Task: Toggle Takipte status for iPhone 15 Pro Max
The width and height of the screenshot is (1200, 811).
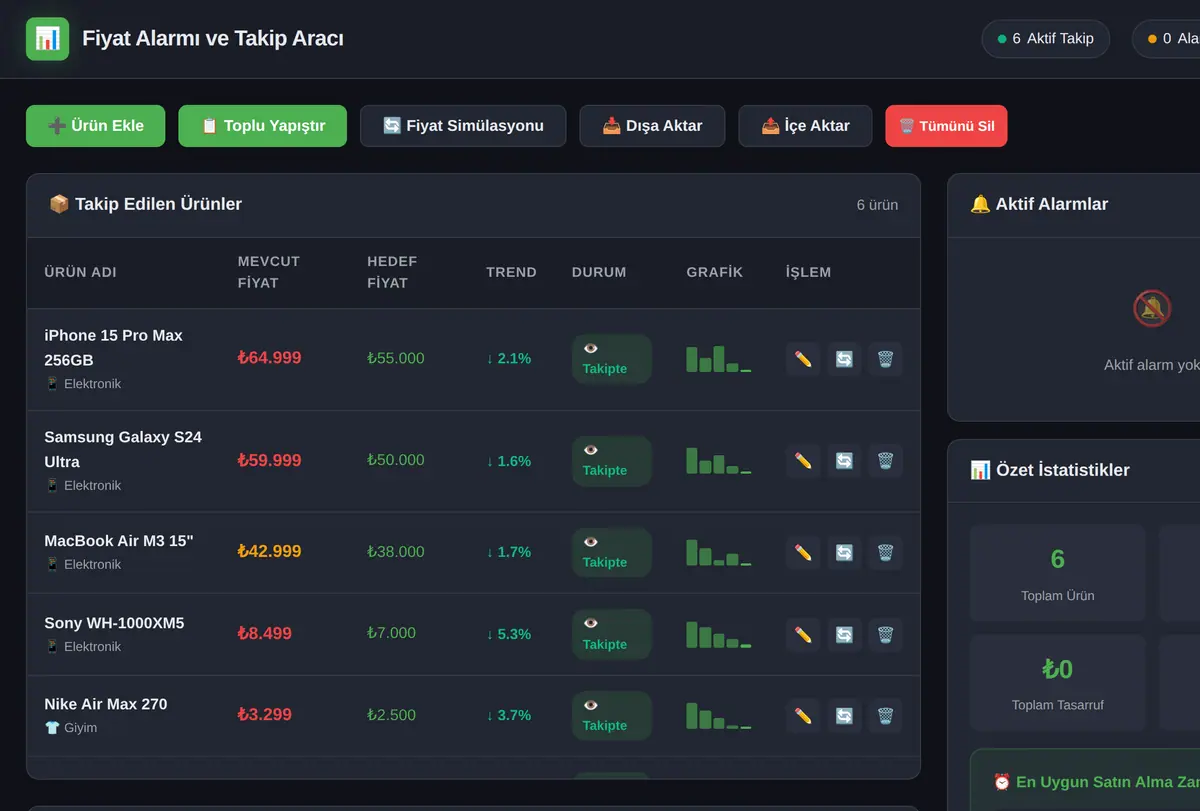Action: coord(612,359)
